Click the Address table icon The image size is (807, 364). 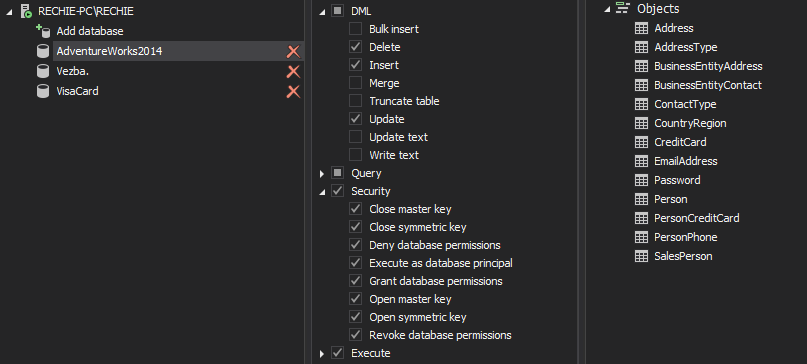(x=641, y=28)
